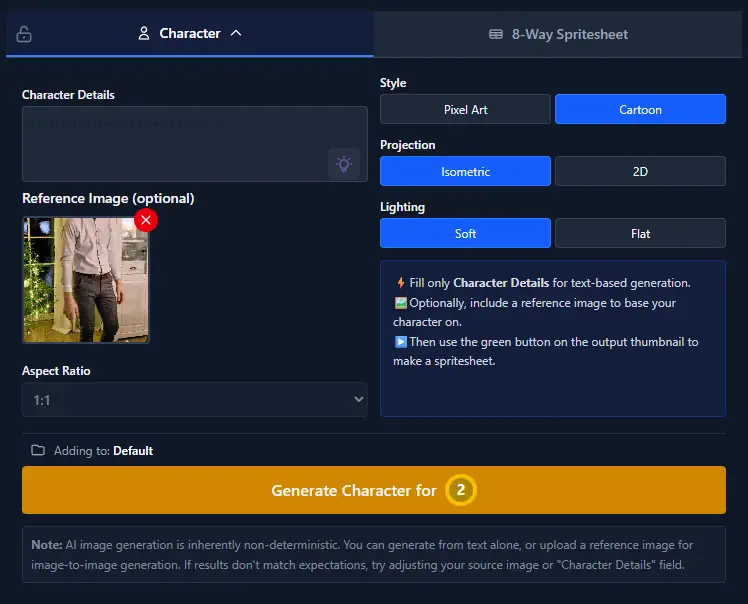Open the Aspect Ratio dropdown
The height and width of the screenshot is (604, 748).
point(195,400)
